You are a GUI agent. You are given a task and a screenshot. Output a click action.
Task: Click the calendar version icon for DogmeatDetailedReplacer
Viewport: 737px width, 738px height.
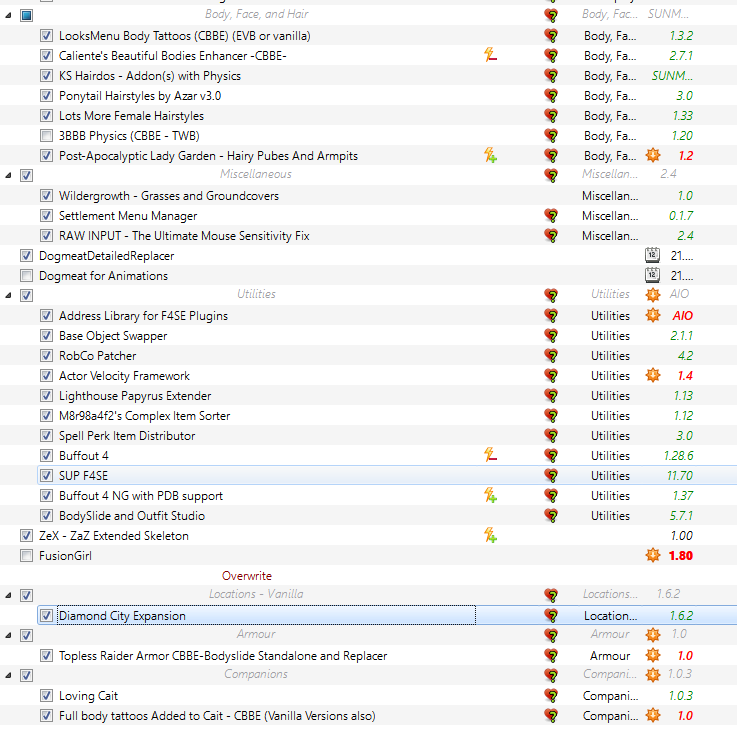[x=652, y=255]
